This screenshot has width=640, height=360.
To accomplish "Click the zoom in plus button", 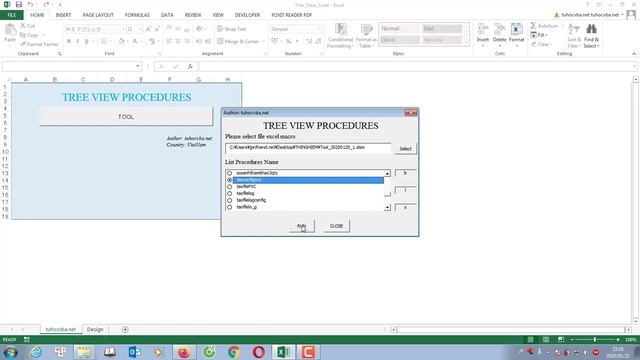I will coord(618,340).
